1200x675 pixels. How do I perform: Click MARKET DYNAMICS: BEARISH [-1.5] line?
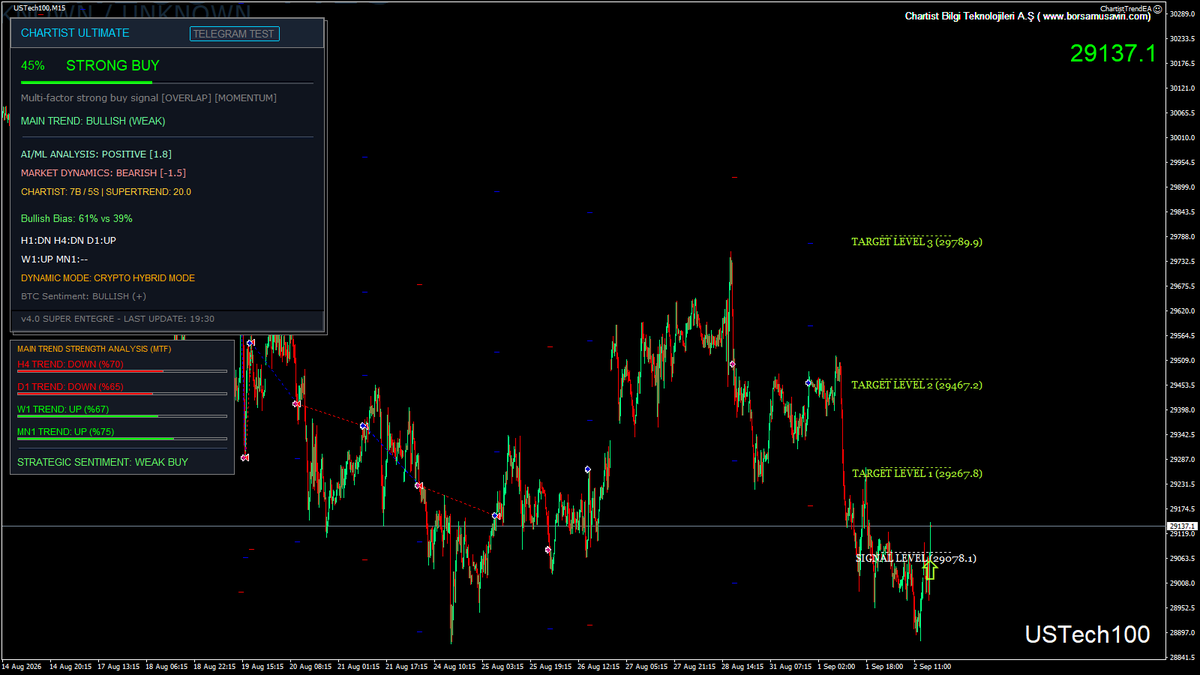[x=103, y=173]
